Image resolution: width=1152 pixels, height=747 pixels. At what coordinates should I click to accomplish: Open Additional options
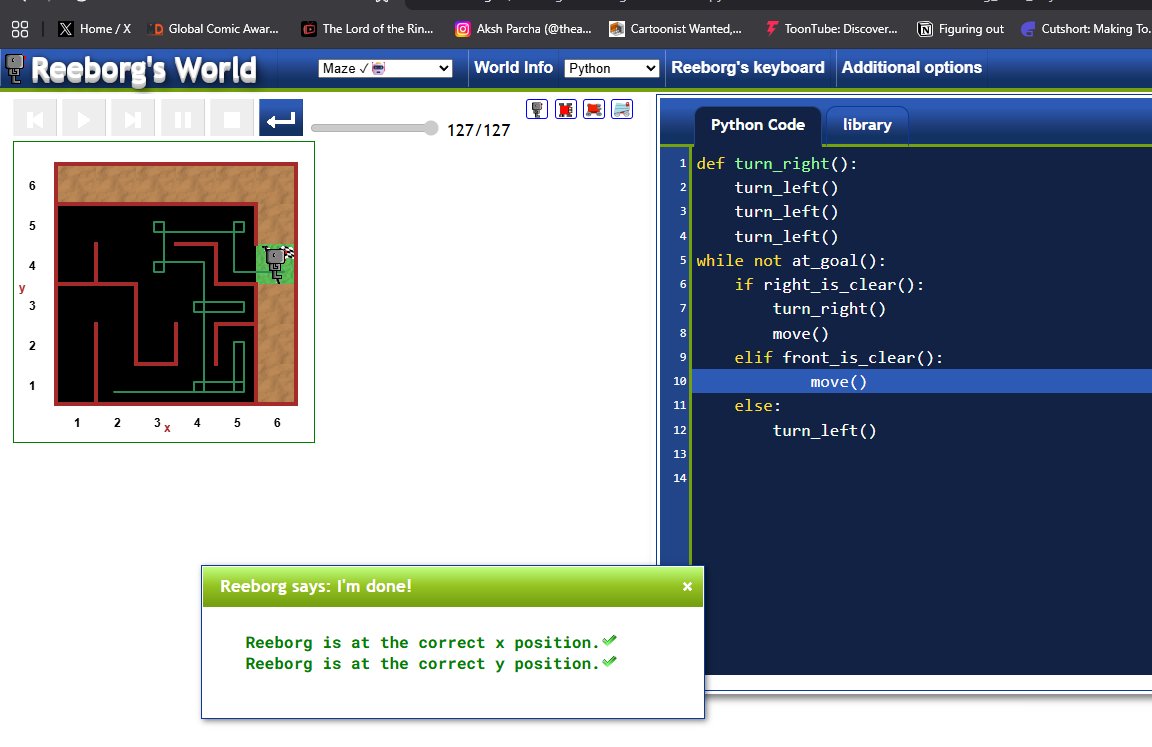911,68
